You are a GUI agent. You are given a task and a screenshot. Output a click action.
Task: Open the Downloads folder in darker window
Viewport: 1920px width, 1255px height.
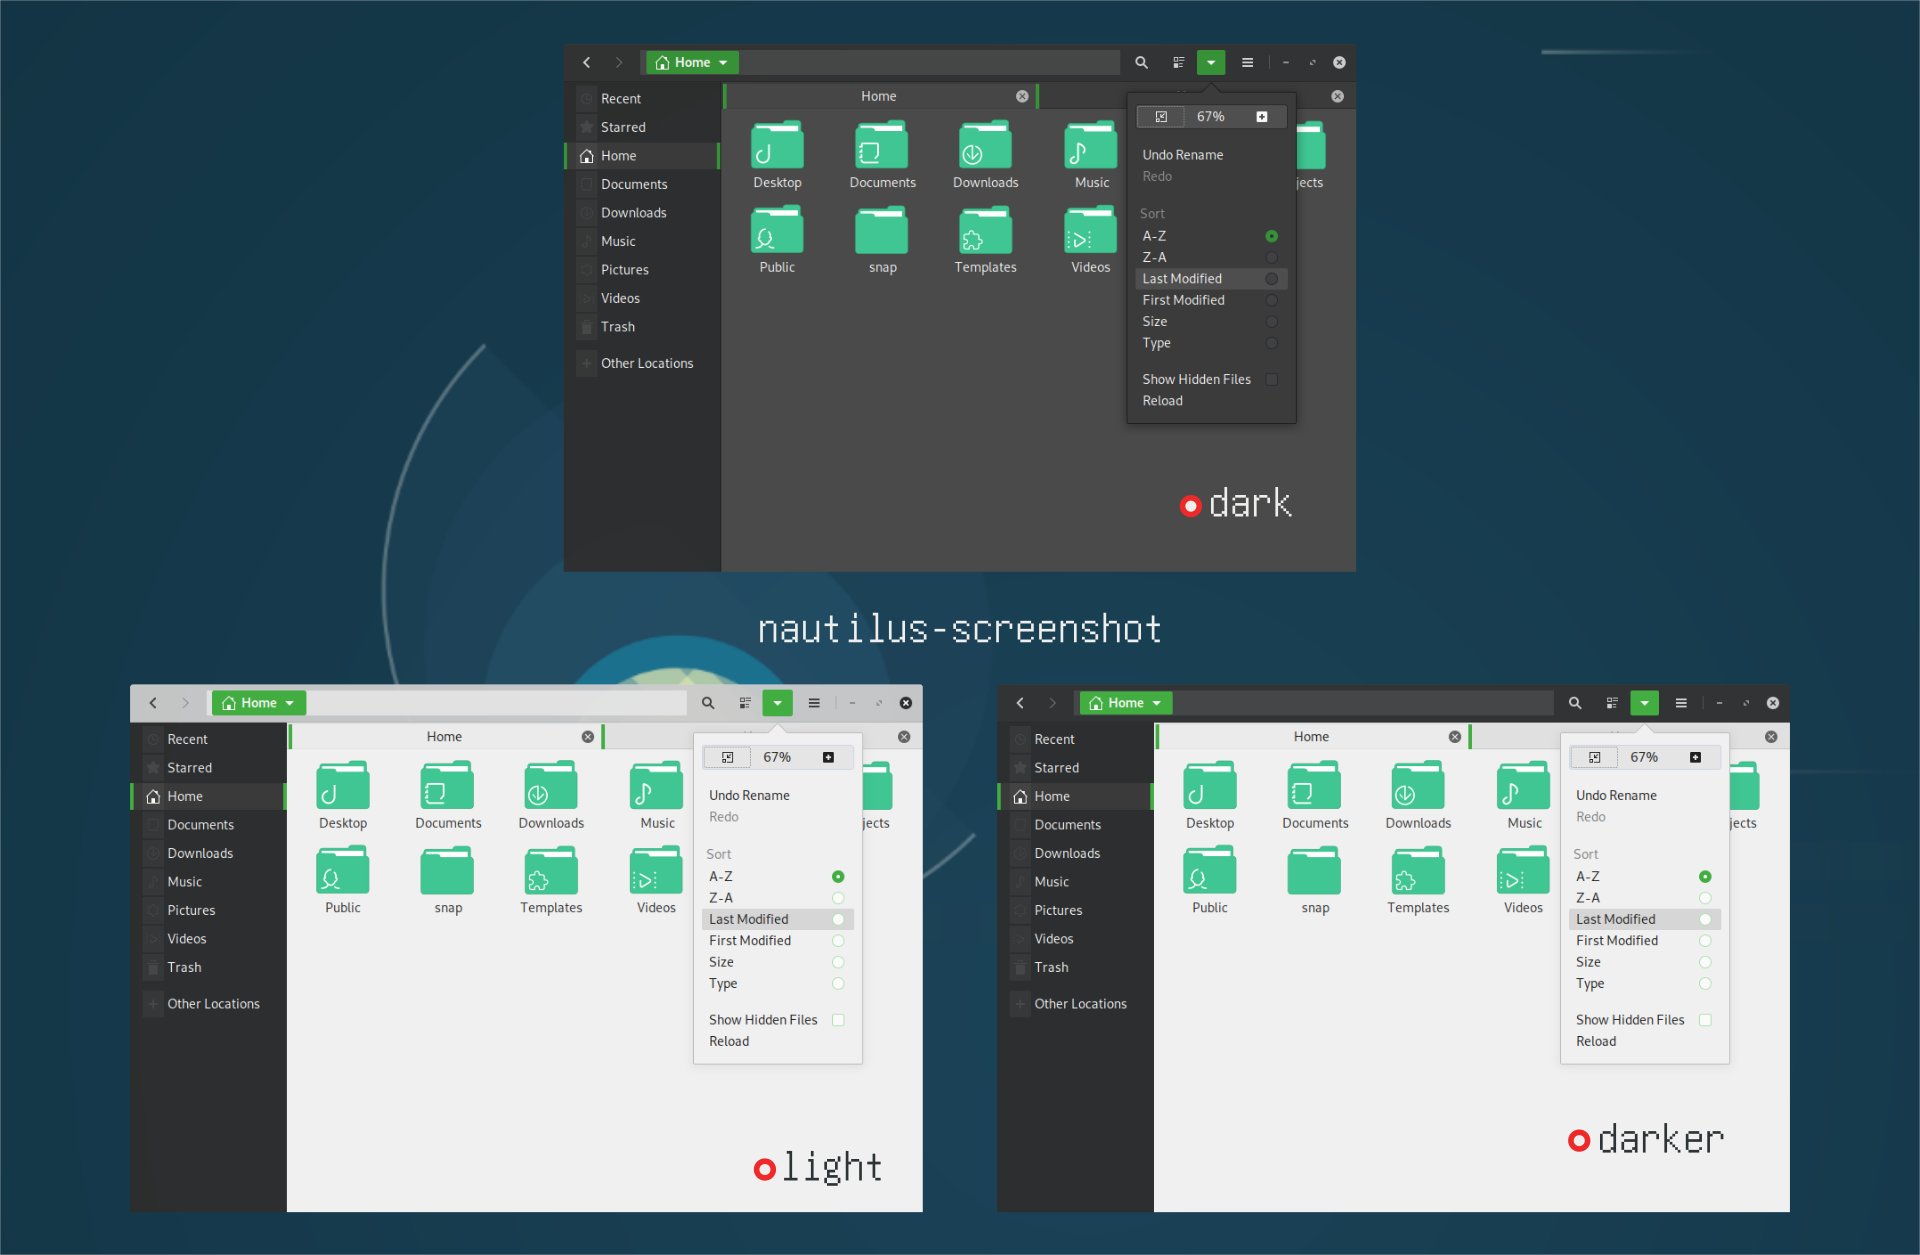pyautogui.click(x=1418, y=796)
